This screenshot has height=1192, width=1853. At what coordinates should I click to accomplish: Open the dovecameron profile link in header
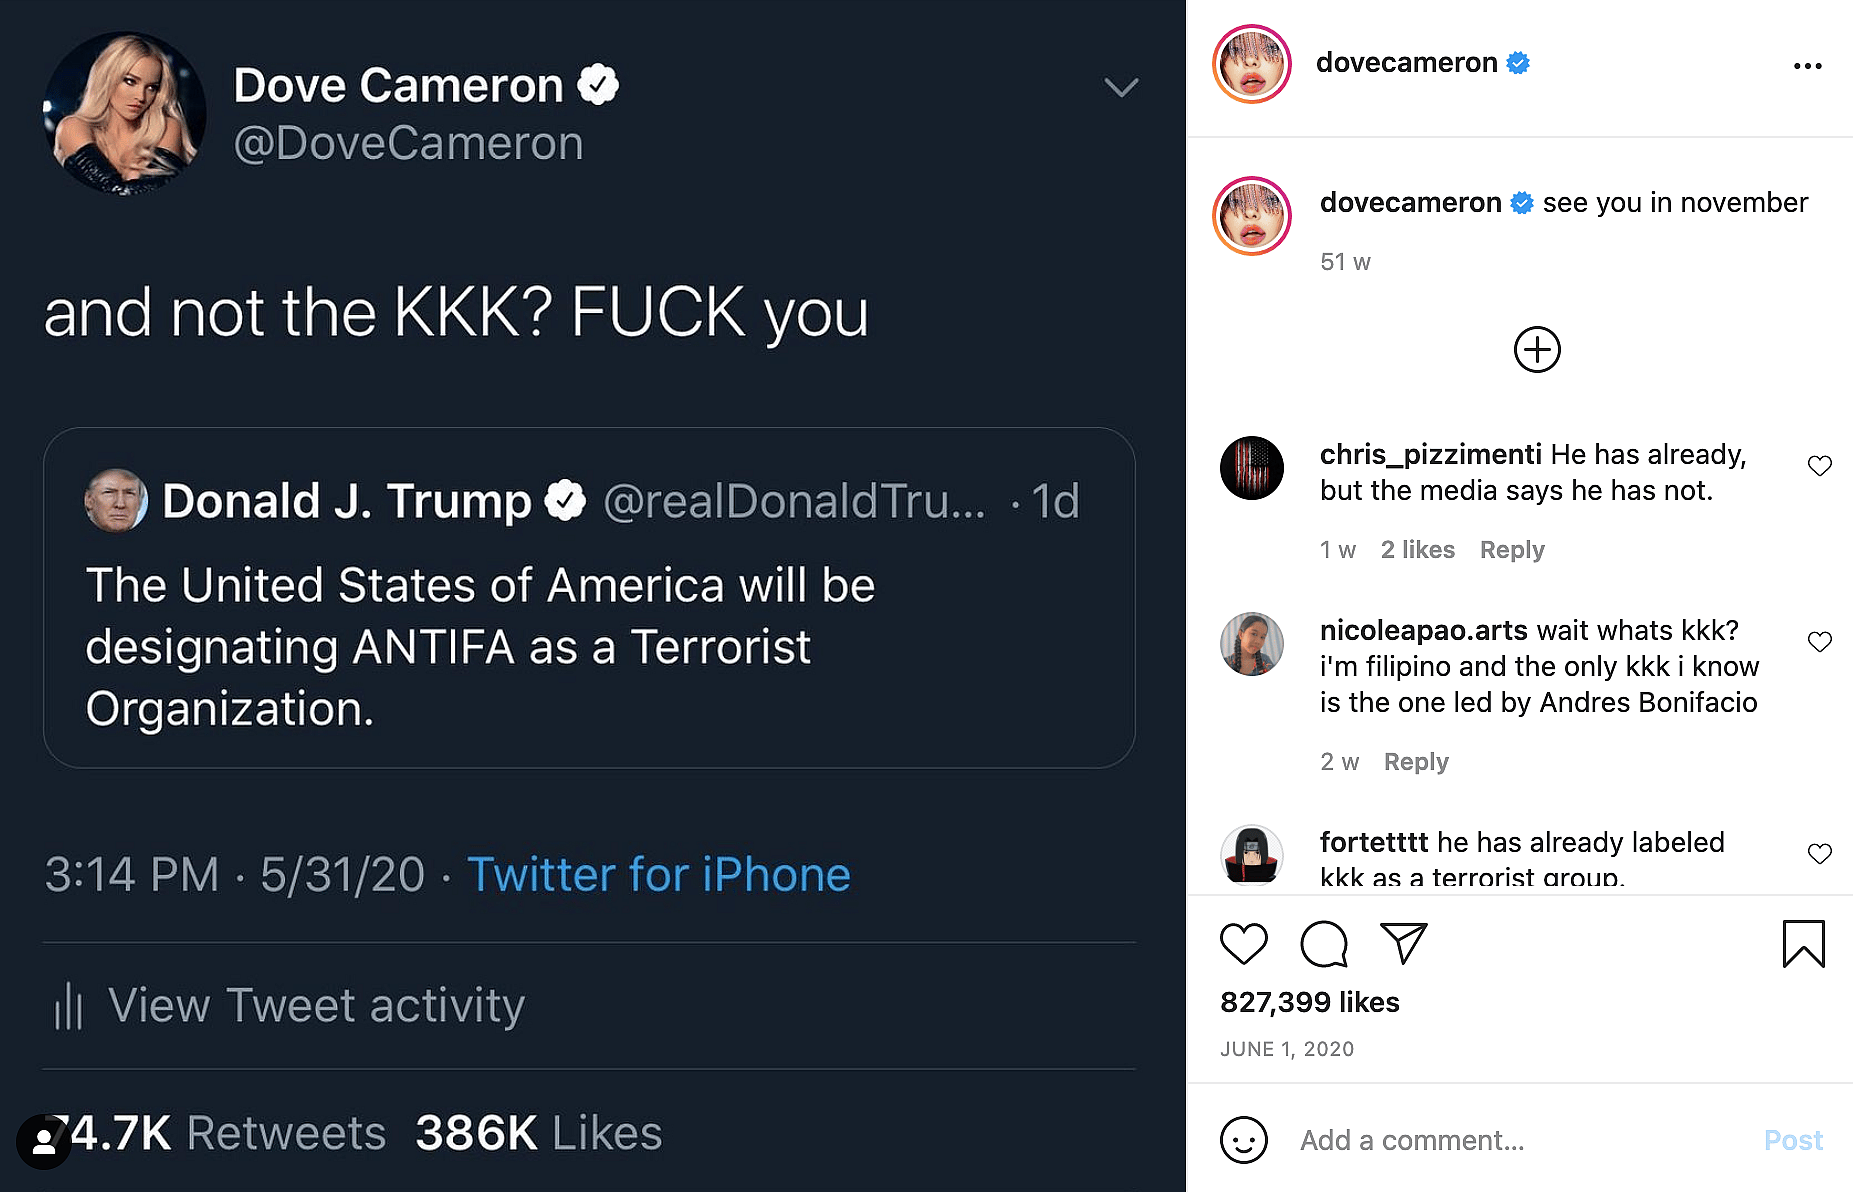1406,63
